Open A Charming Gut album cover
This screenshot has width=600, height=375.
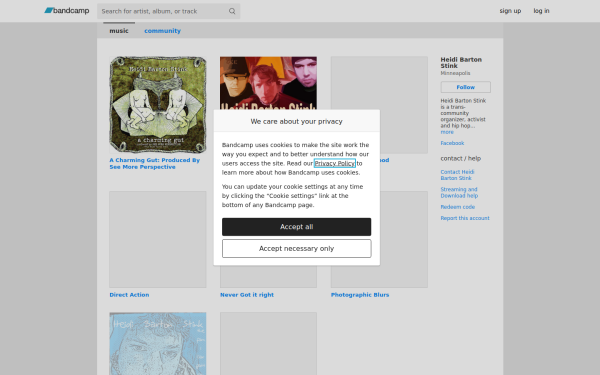tap(158, 105)
